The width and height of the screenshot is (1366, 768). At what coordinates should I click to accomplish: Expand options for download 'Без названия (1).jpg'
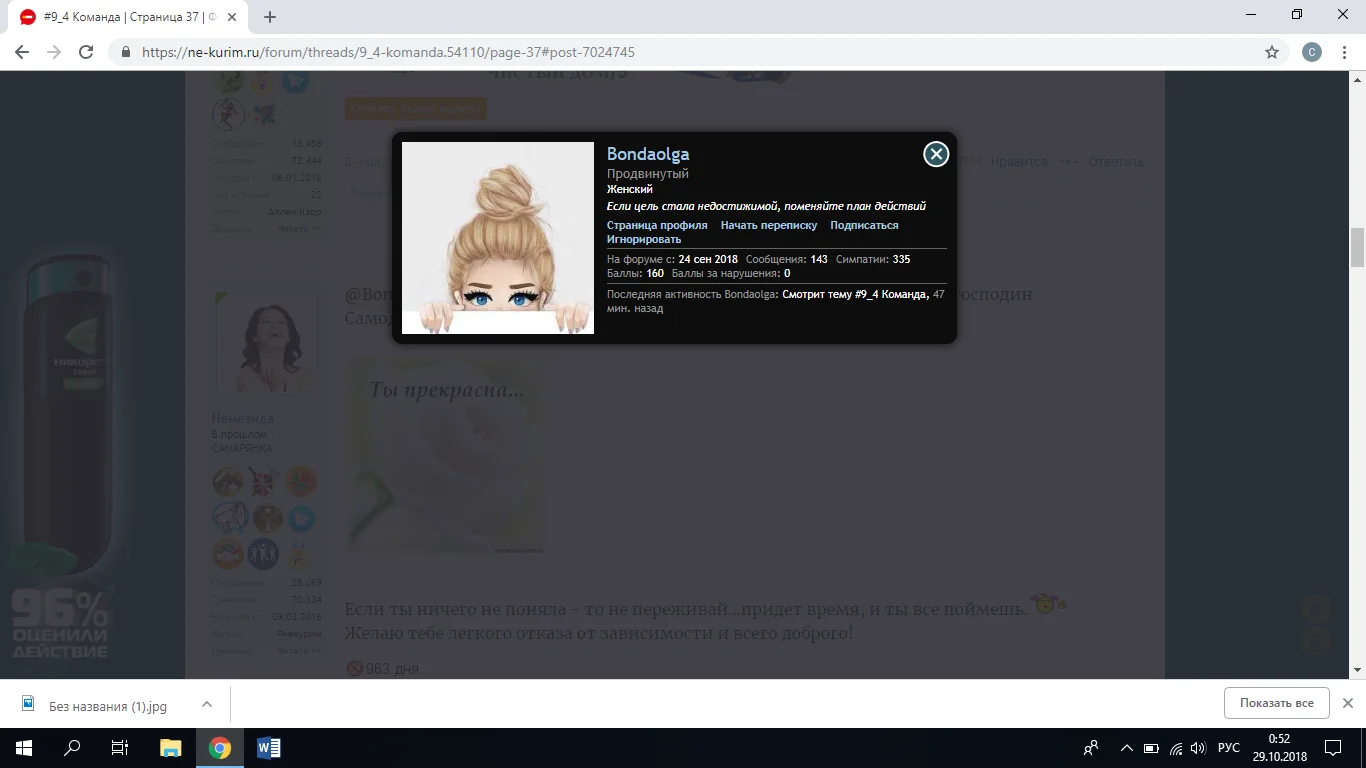pyautogui.click(x=207, y=703)
